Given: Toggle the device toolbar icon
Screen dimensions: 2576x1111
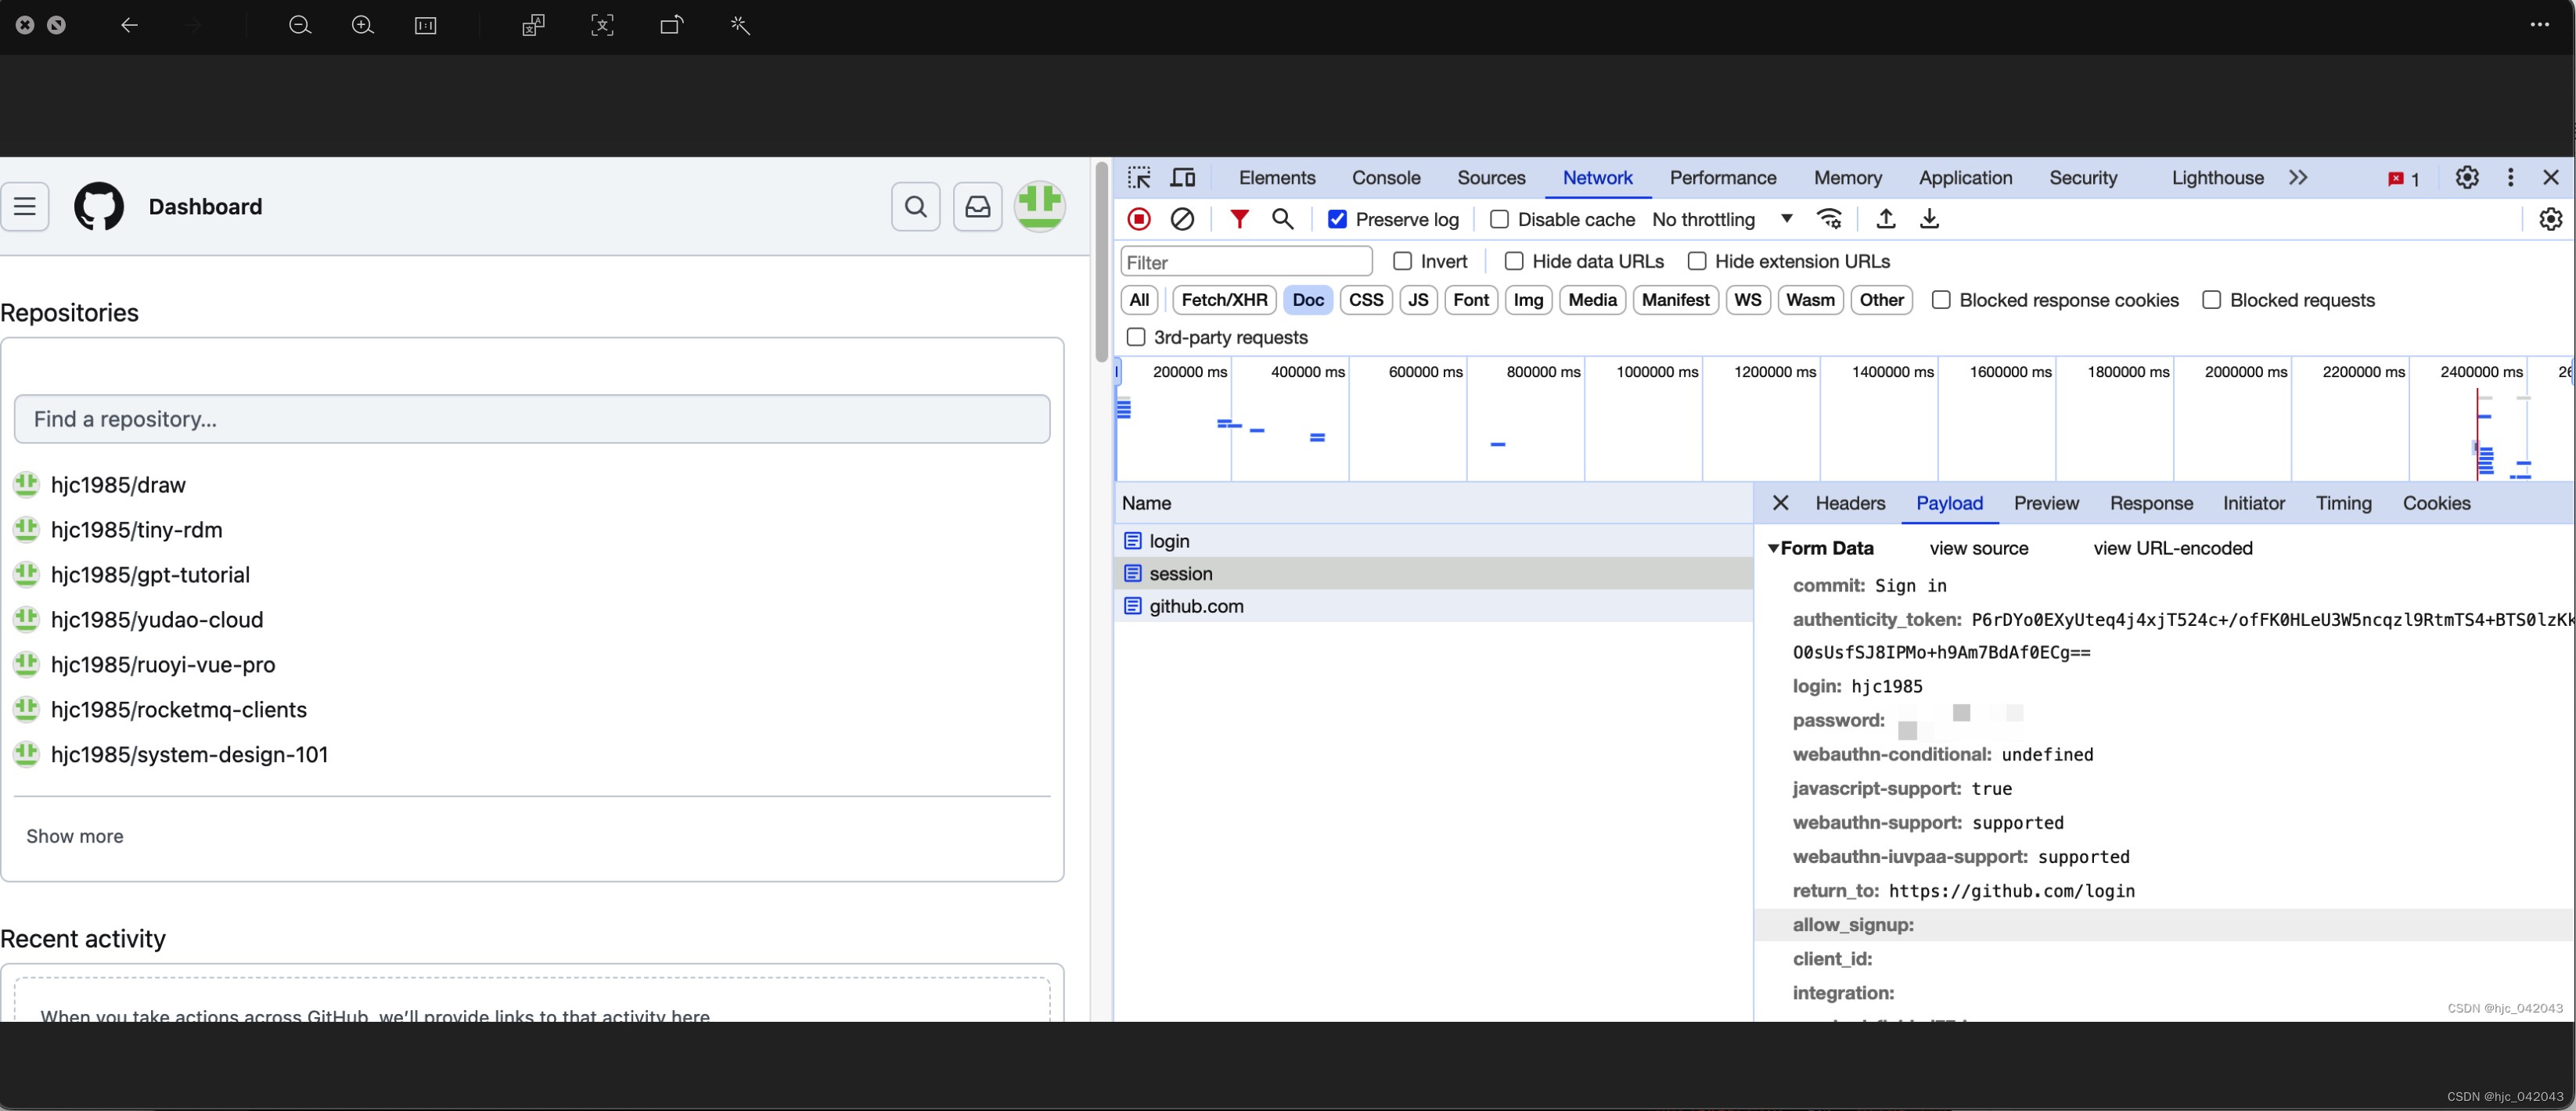Looking at the screenshot, I should (x=1183, y=178).
